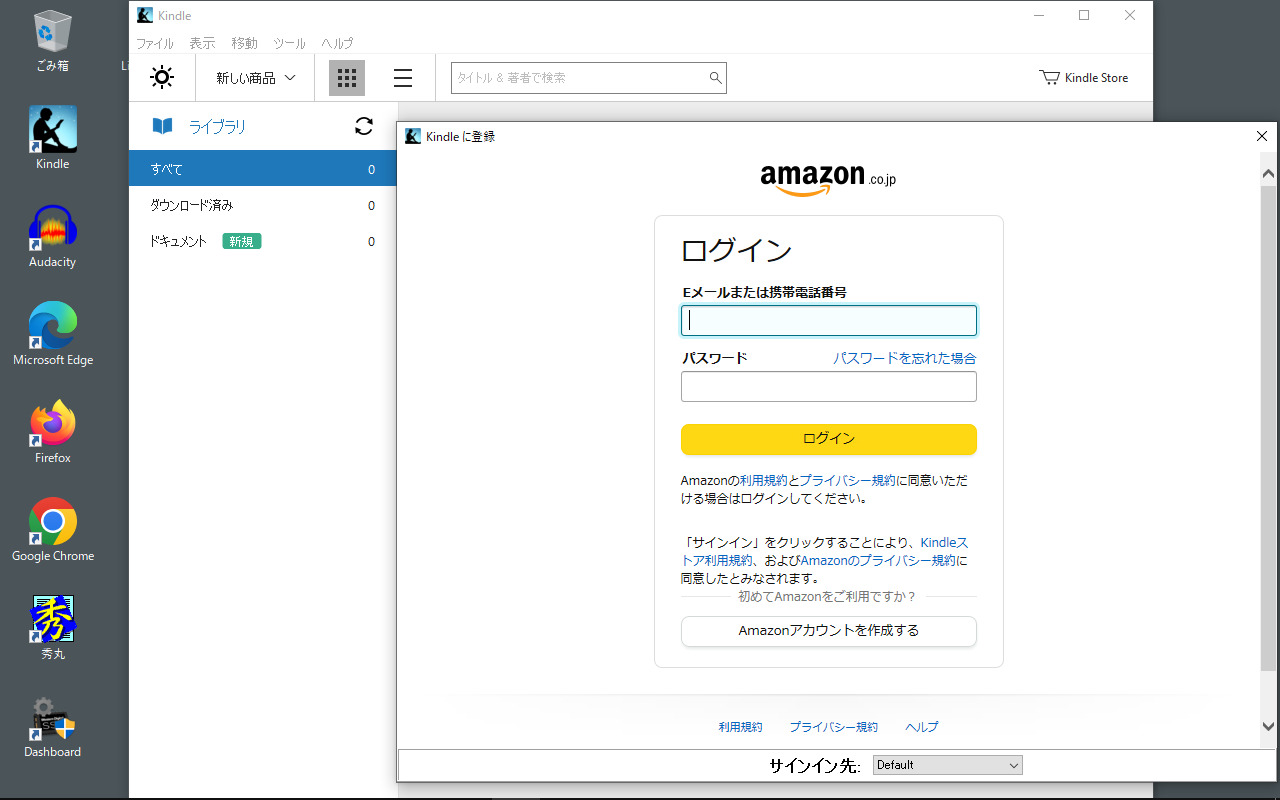Click Amazonアカウントを作成する button

(828, 631)
